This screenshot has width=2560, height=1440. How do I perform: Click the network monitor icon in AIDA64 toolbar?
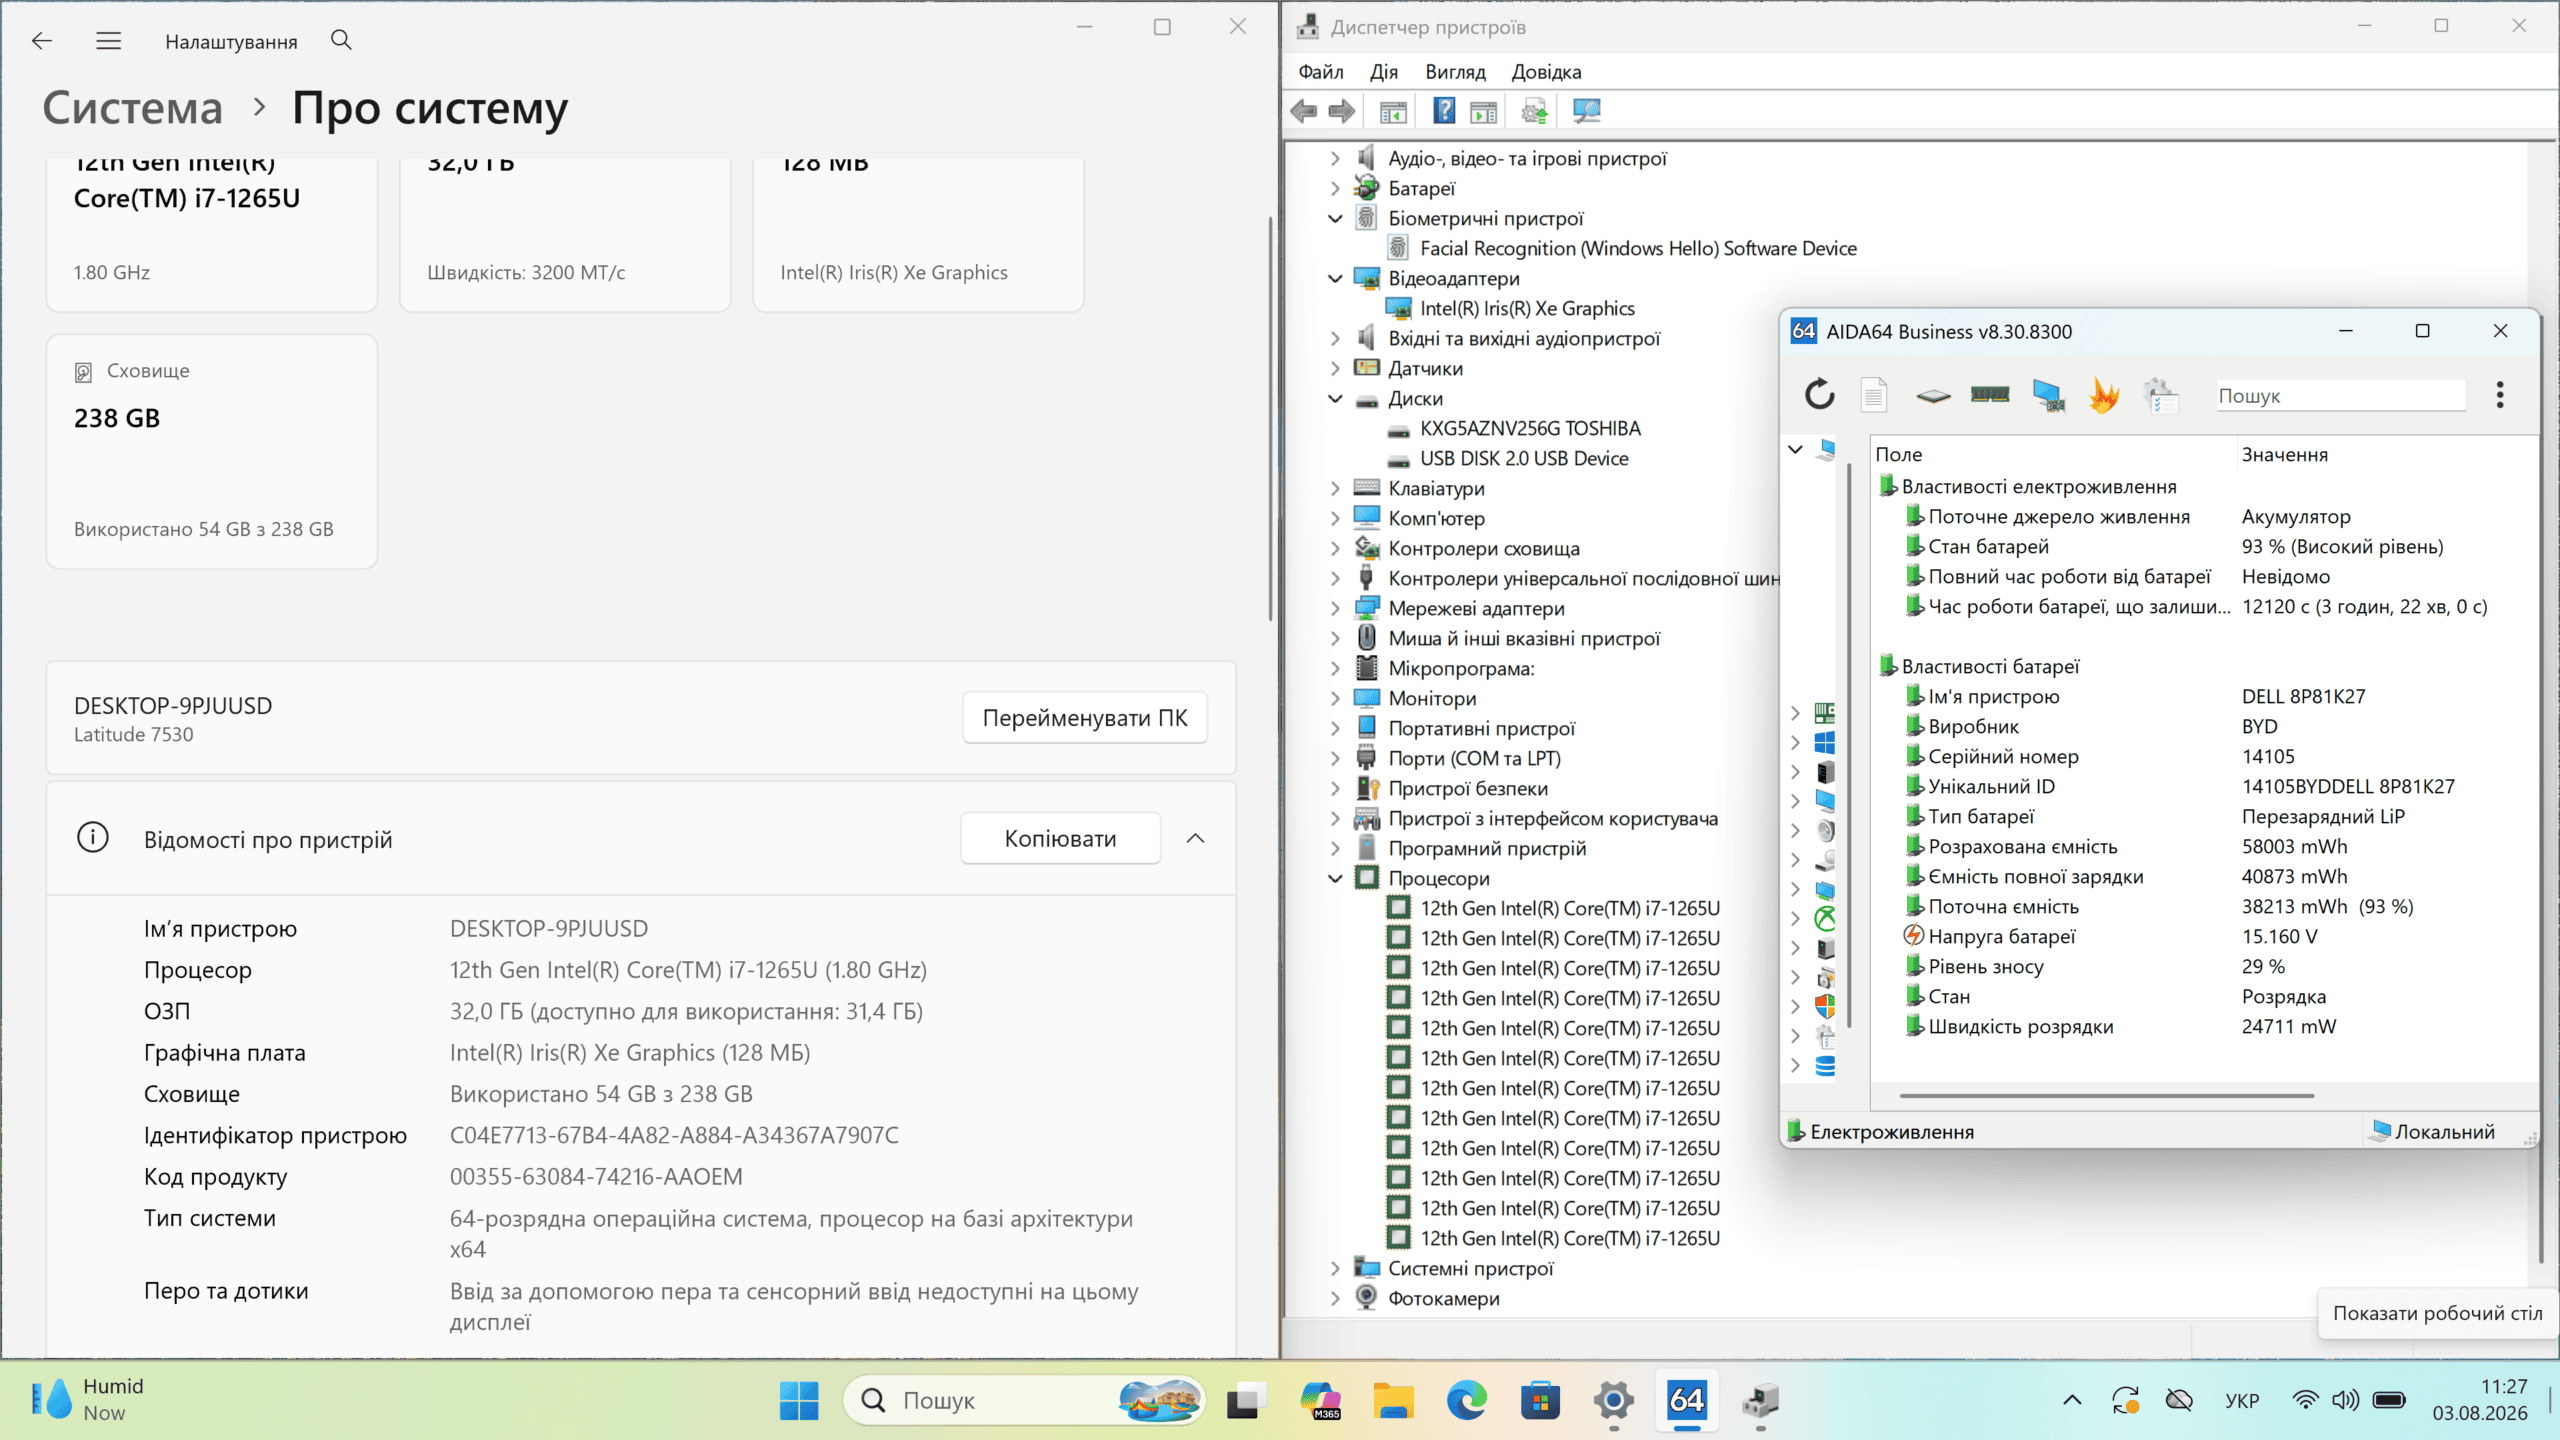coord(2048,395)
